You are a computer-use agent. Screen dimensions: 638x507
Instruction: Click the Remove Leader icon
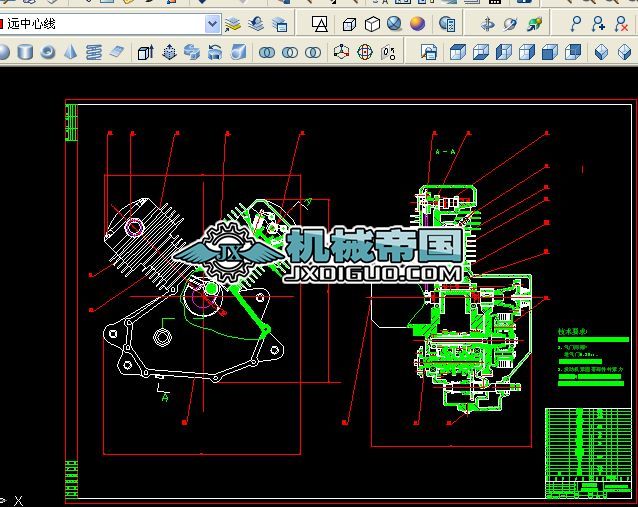tap(621, 24)
